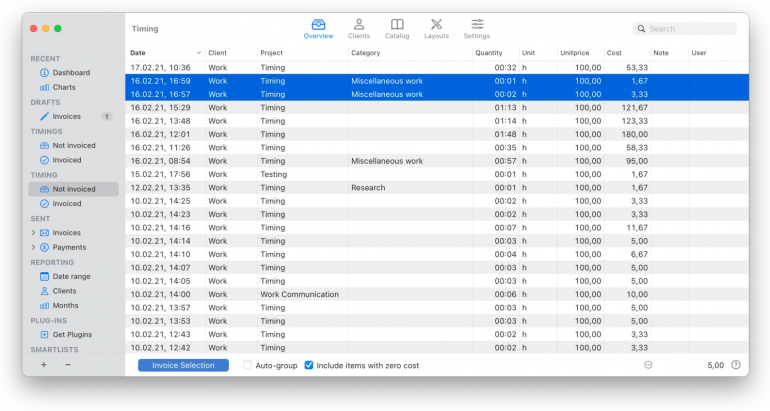Open Dashboard in the sidebar

click(x=71, y=73)
